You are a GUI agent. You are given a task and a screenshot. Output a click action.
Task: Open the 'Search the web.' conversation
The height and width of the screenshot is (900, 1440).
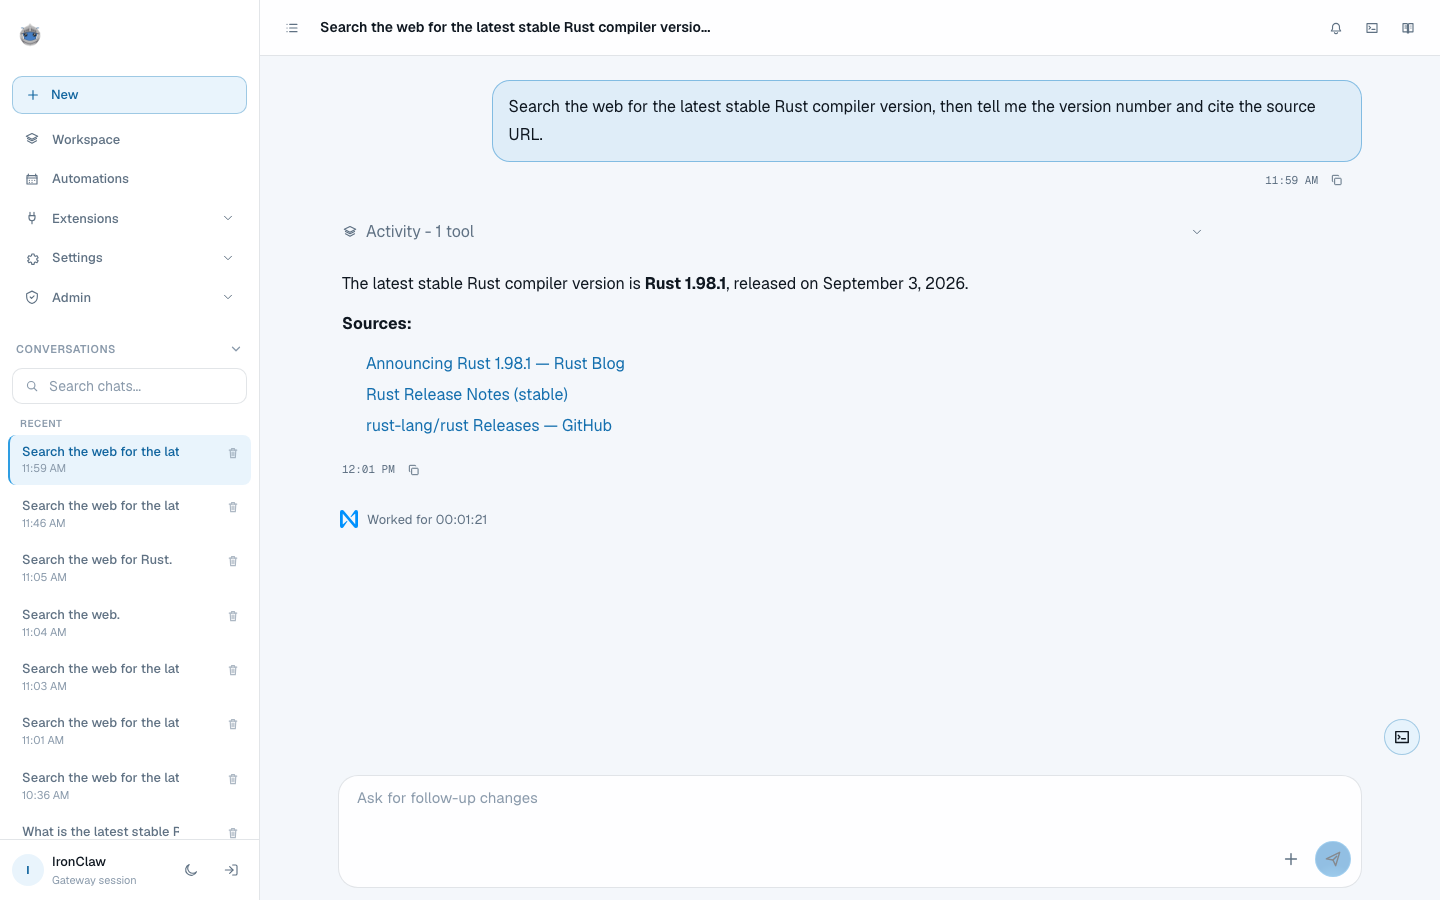[x=129, y=623]
